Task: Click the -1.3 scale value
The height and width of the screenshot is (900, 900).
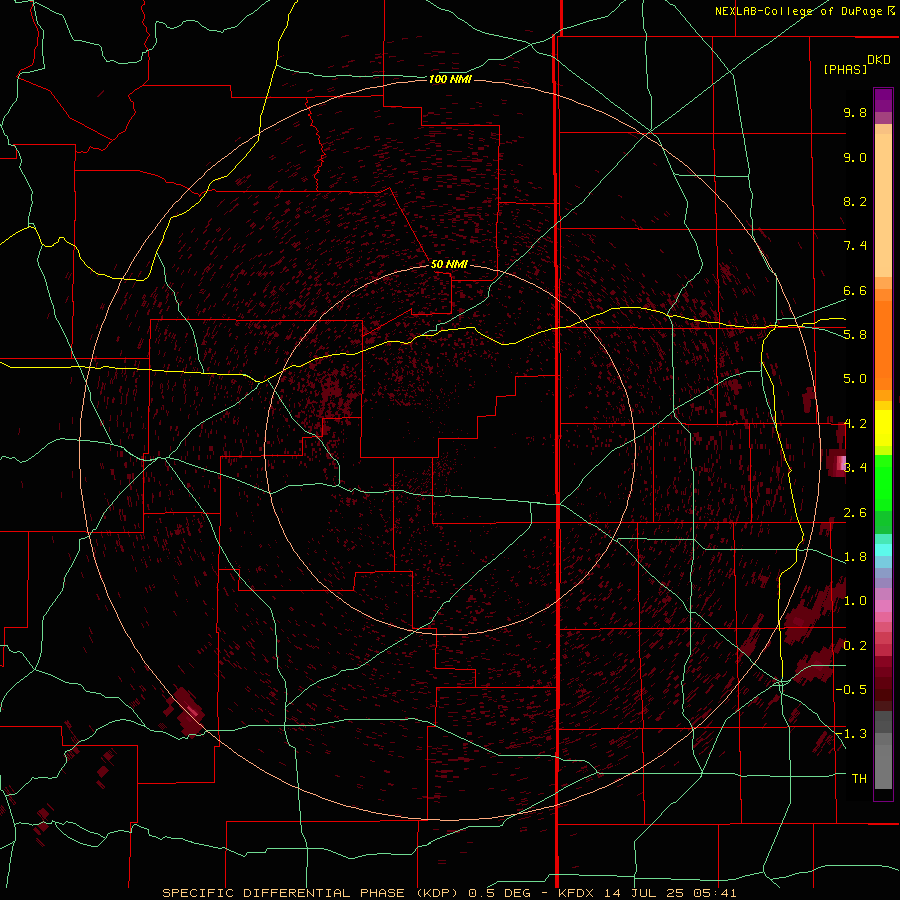Action: (x=851, y=734)
